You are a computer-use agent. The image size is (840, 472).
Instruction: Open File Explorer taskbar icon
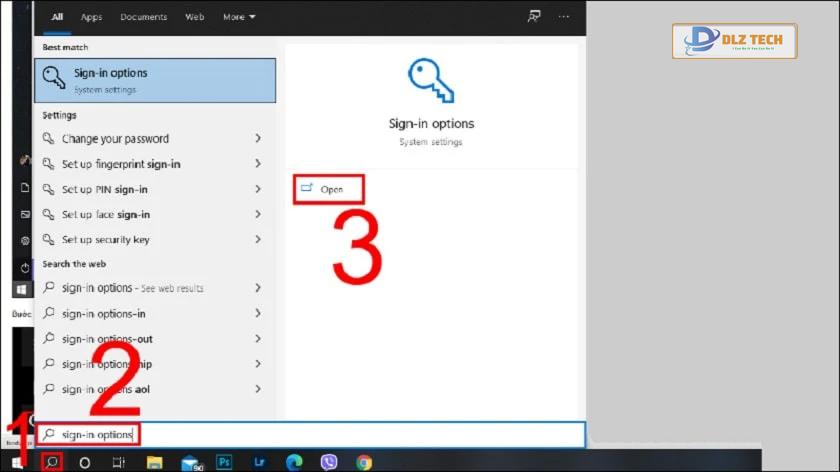(x=154, y=462)
